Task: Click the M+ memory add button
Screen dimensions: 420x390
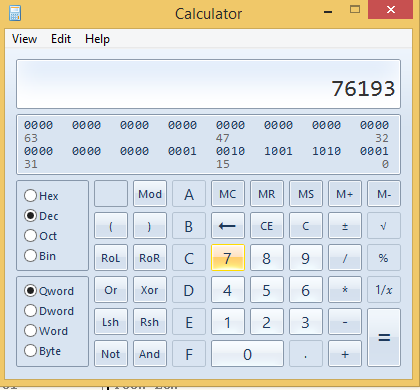Action: (x=345, y=194)
